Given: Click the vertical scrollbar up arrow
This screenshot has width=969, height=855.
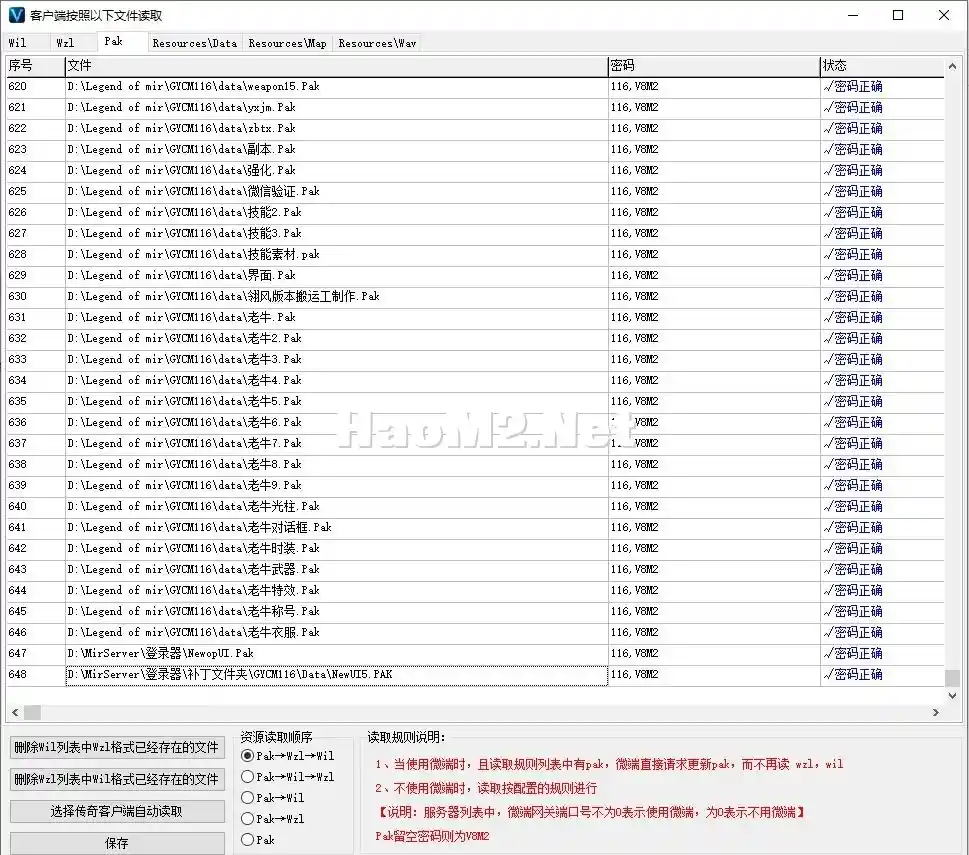Looking at the screenshot, I should (x=952, y=65).
